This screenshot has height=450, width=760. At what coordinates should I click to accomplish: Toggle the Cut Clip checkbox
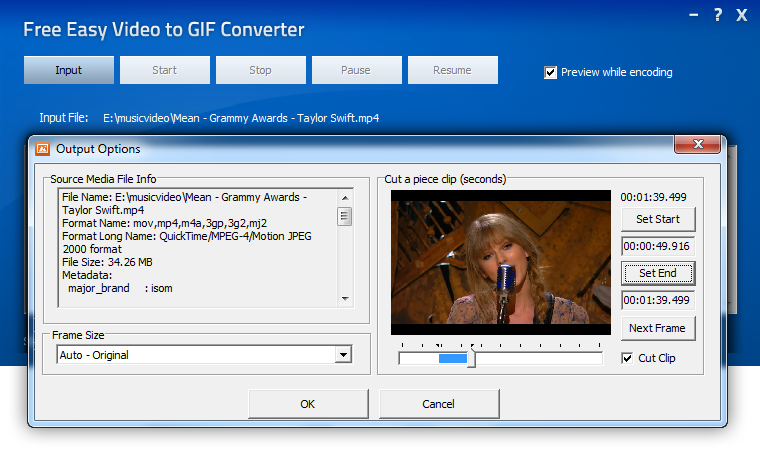627,358
